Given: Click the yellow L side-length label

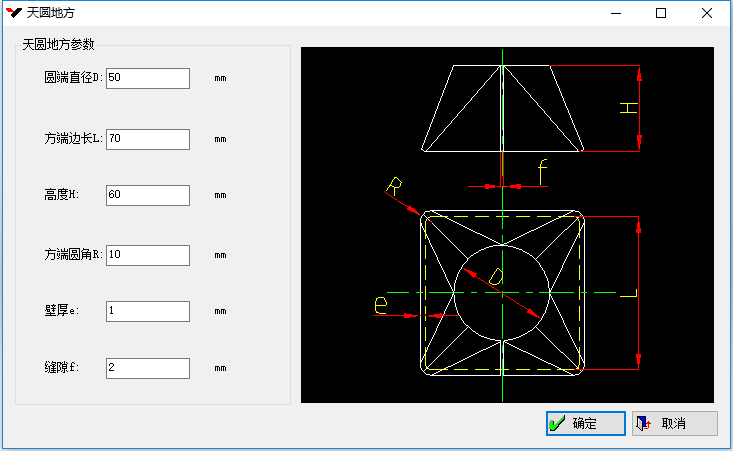Looking at the screenshot, I should [x=628, y=293].
